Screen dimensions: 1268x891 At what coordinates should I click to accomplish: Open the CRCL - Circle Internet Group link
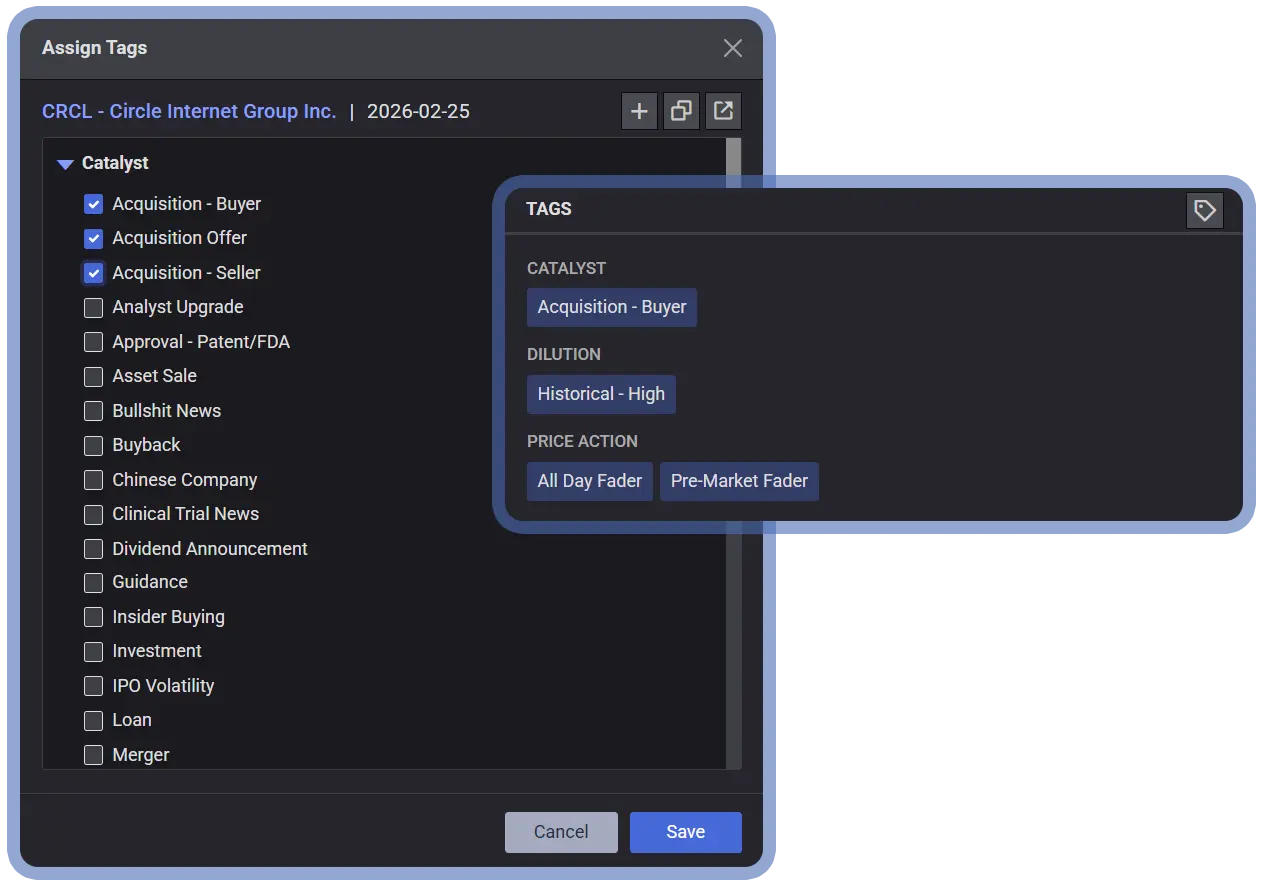(189, 111)
